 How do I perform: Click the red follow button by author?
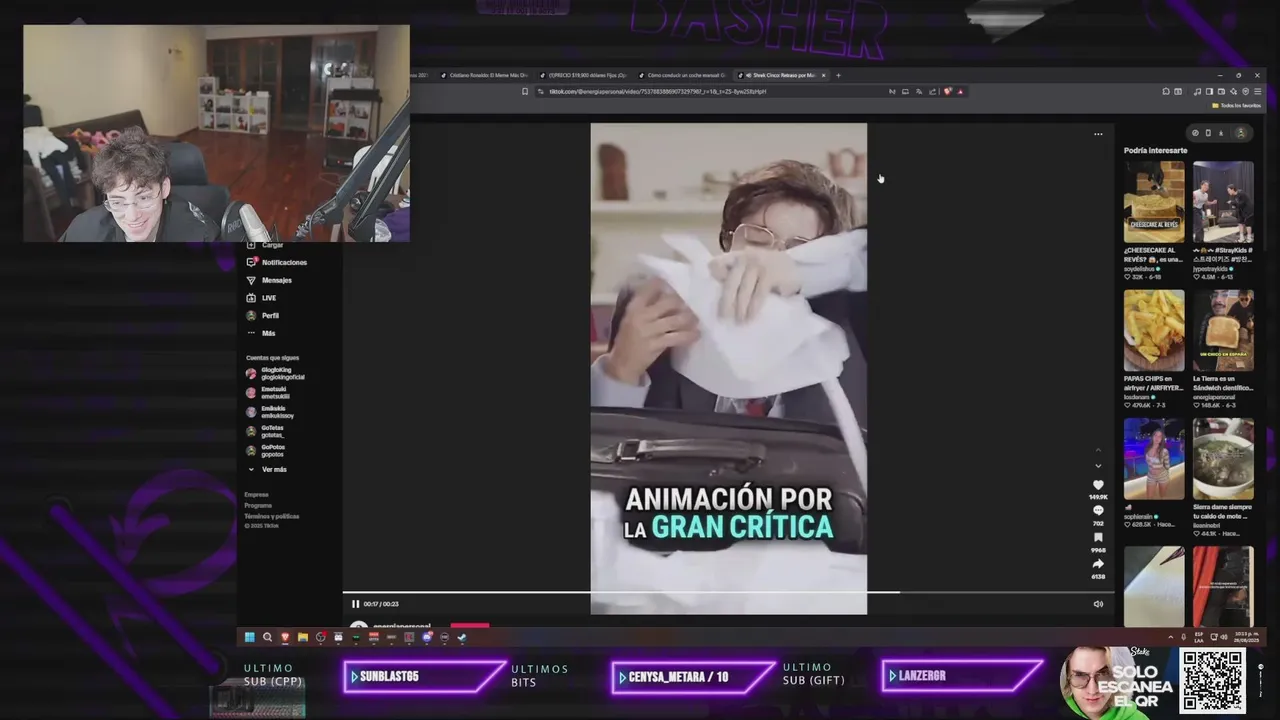(470, 626)
